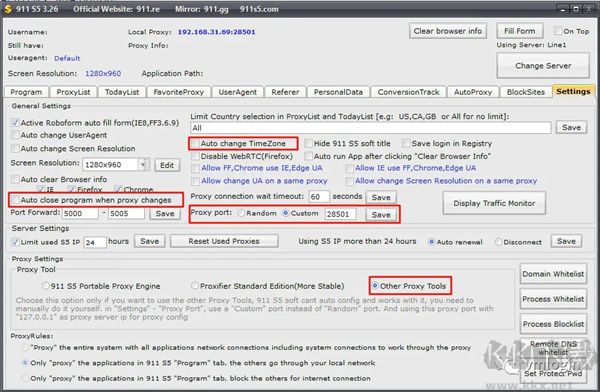This screenshot has width=600, height=392.
Task: Enable Auto change Screen Resolution checkbox
Action: click(x=15, y=148)
